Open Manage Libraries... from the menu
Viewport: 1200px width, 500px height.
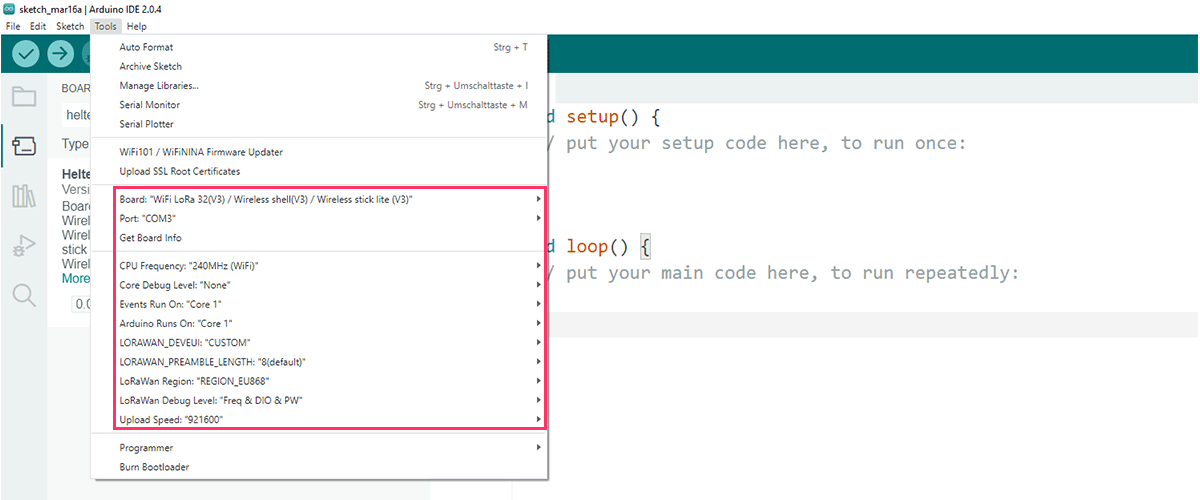(319, 86)
